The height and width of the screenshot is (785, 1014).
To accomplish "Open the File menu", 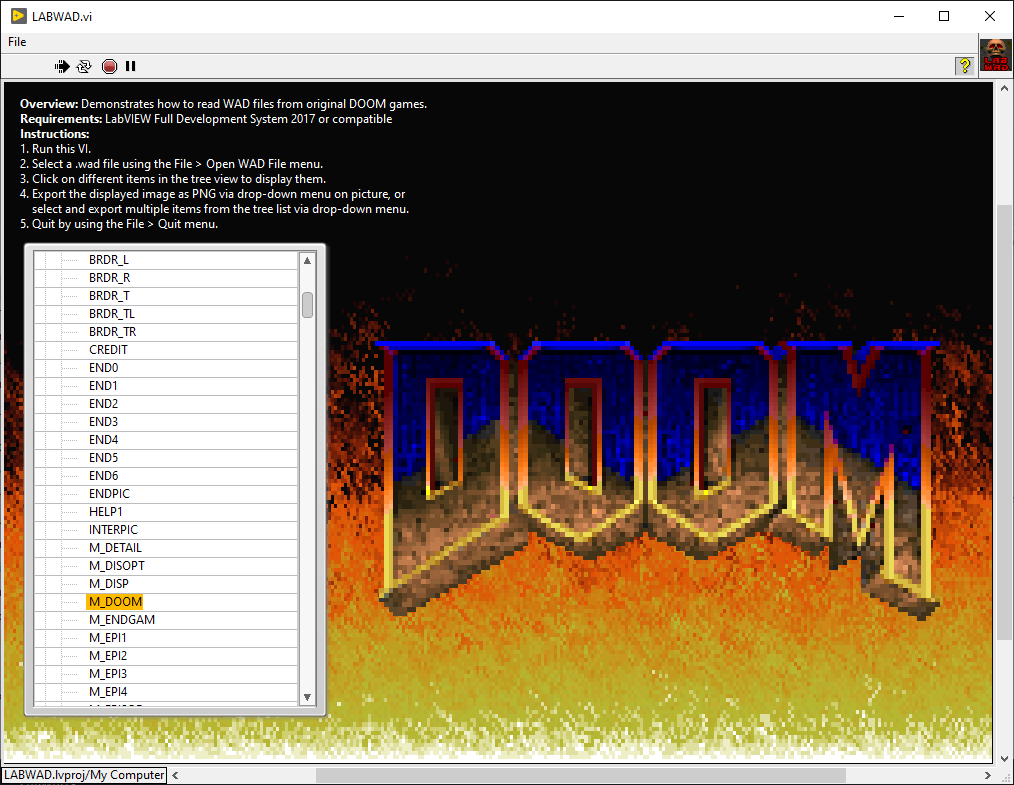I will tap(17, 42).
